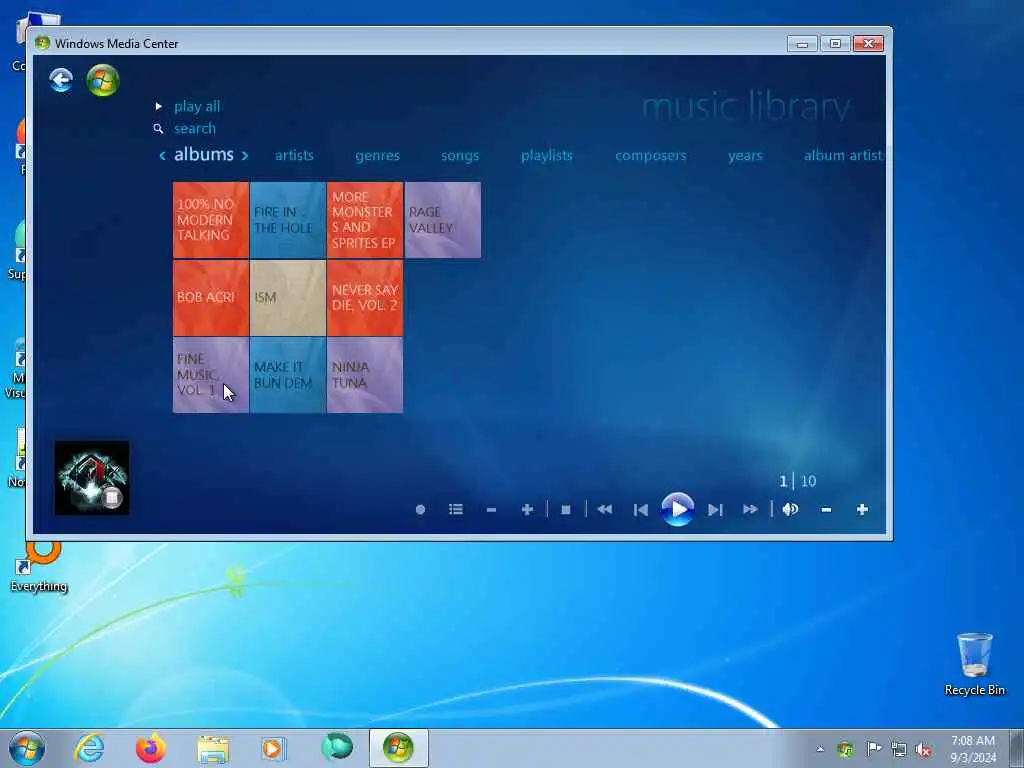
Task: Click play all
Action: click(197, 106)
